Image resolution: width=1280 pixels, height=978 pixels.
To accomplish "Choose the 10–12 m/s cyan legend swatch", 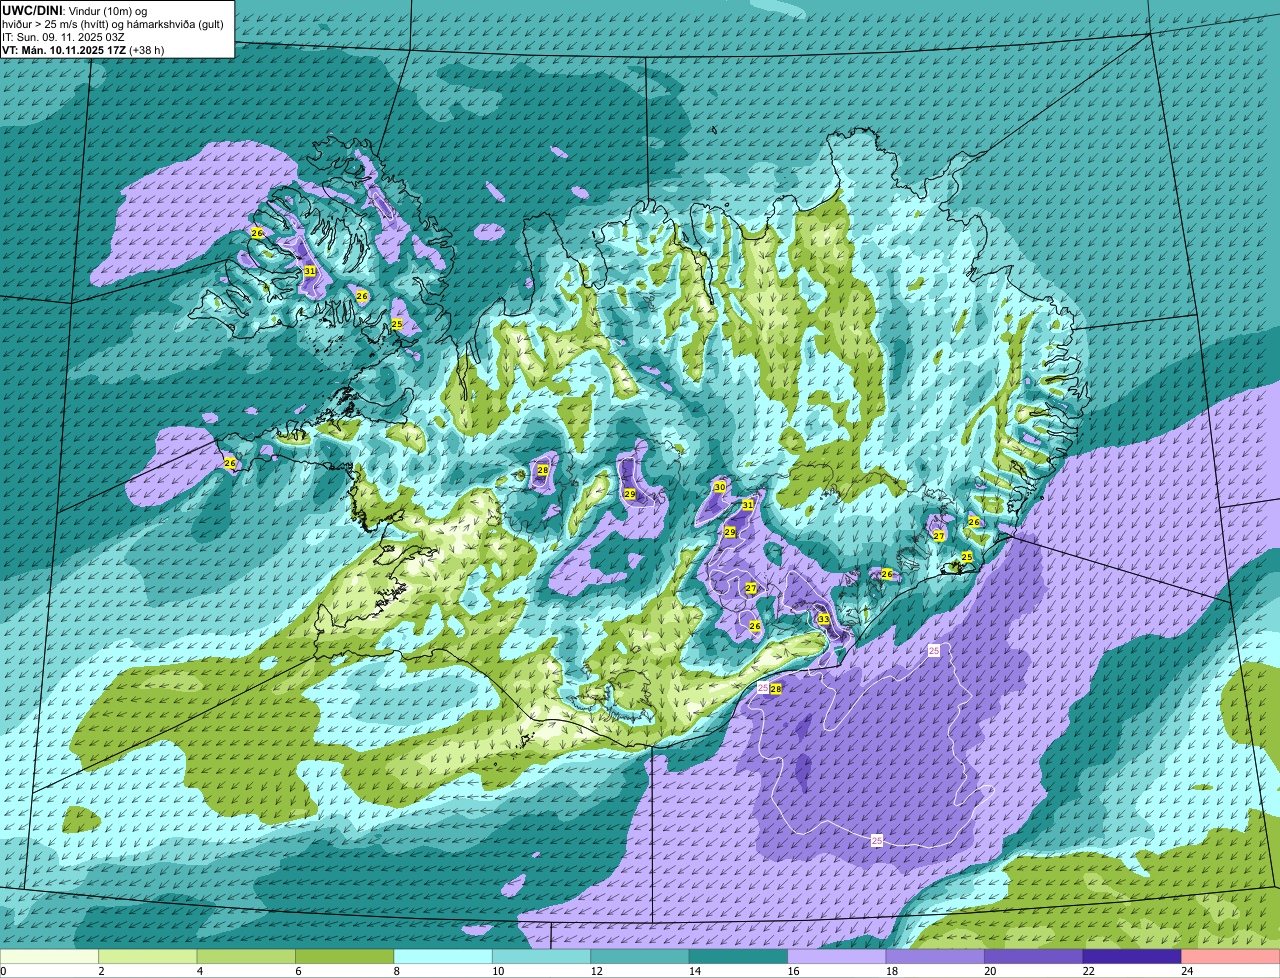I will [x=542, y=957].
